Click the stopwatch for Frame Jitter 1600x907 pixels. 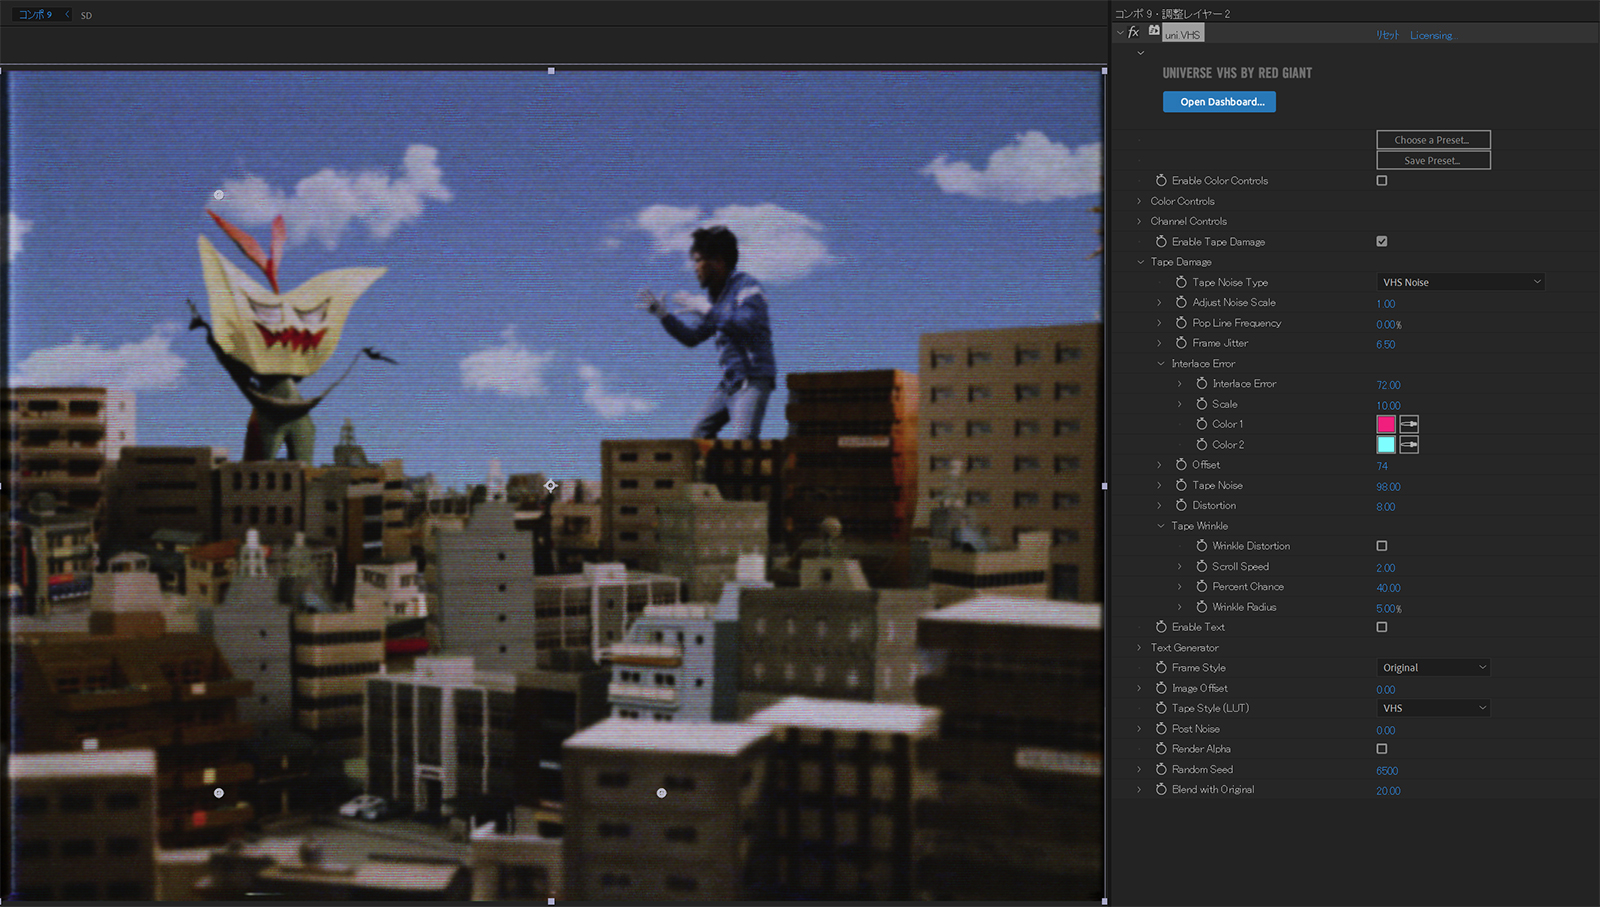1181,343
